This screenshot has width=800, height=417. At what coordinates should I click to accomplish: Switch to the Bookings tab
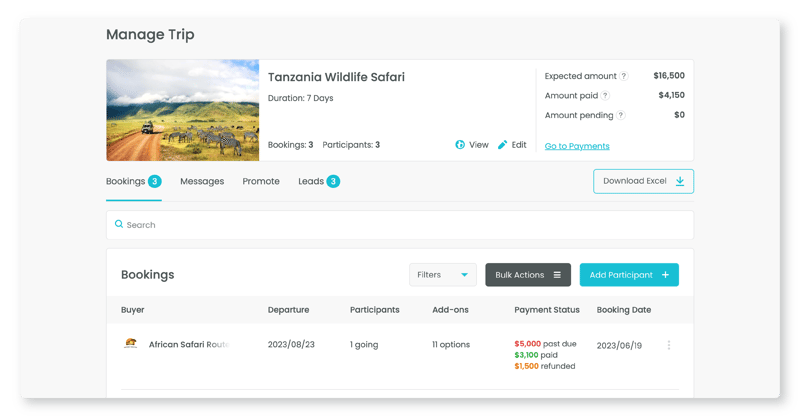[126, 181]
